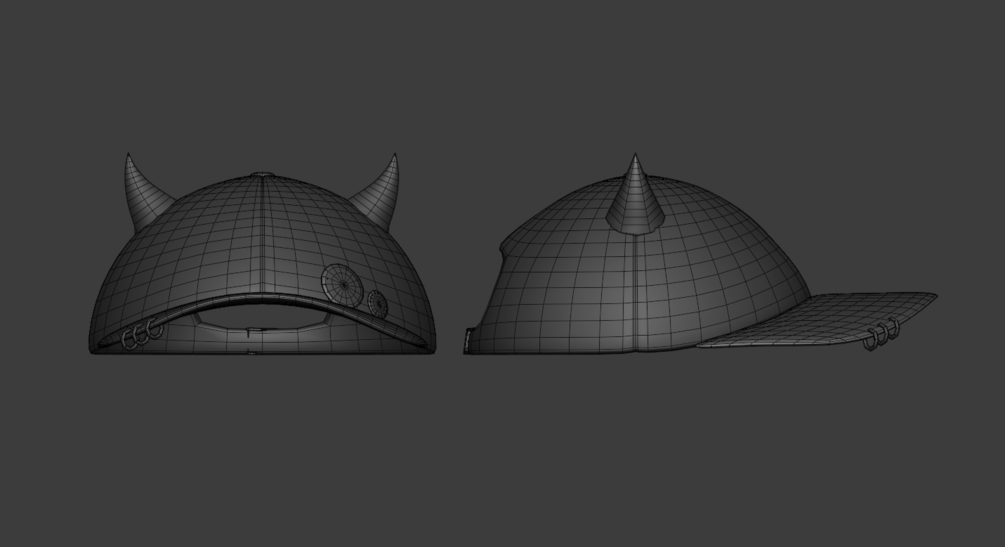This screenshot has width=1005, height=547.
Task: Select the left horn on the front-view cap
Action: 142,192
